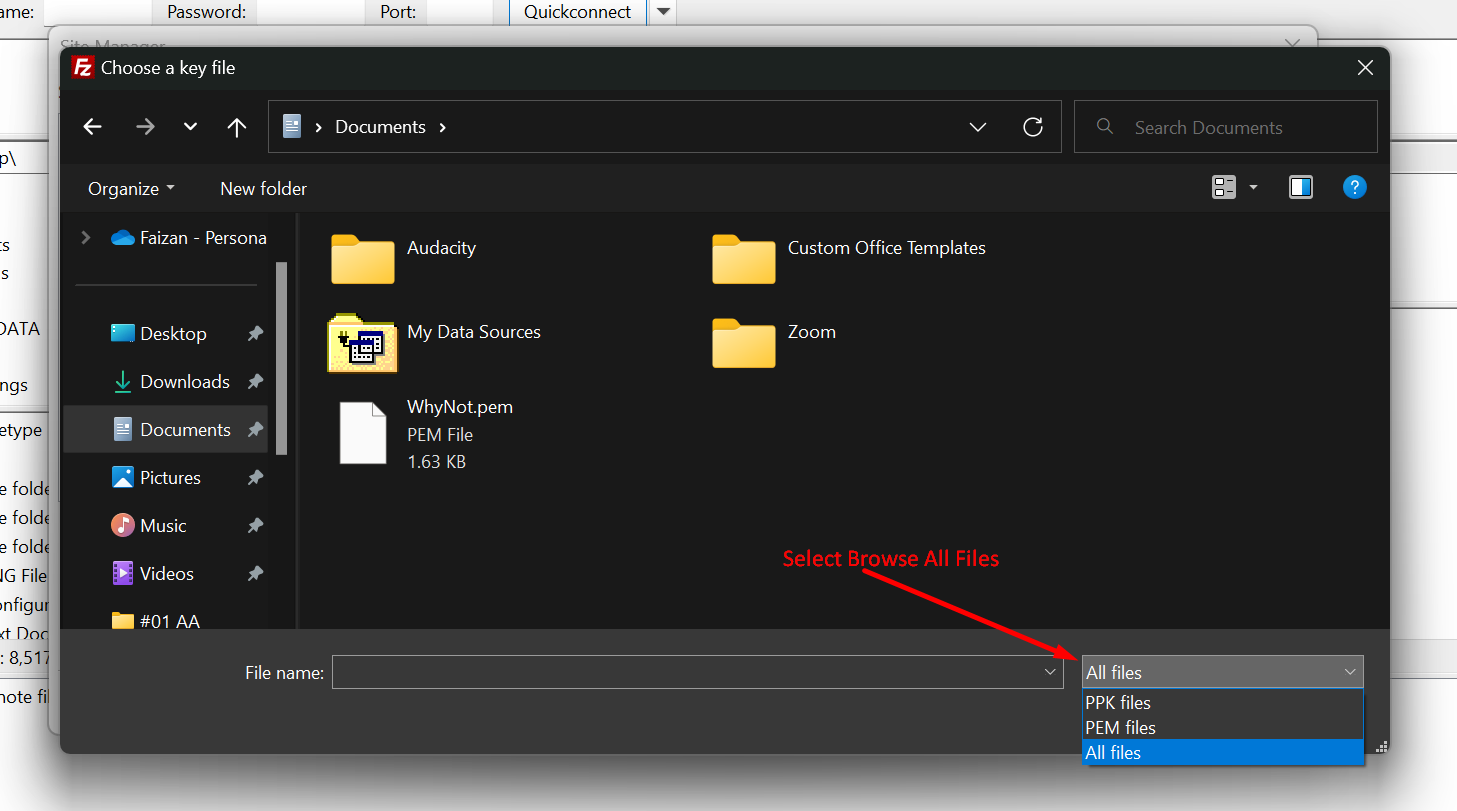Go up one folder level
This screenshot has height=811, width=1457.
(236, 127)
